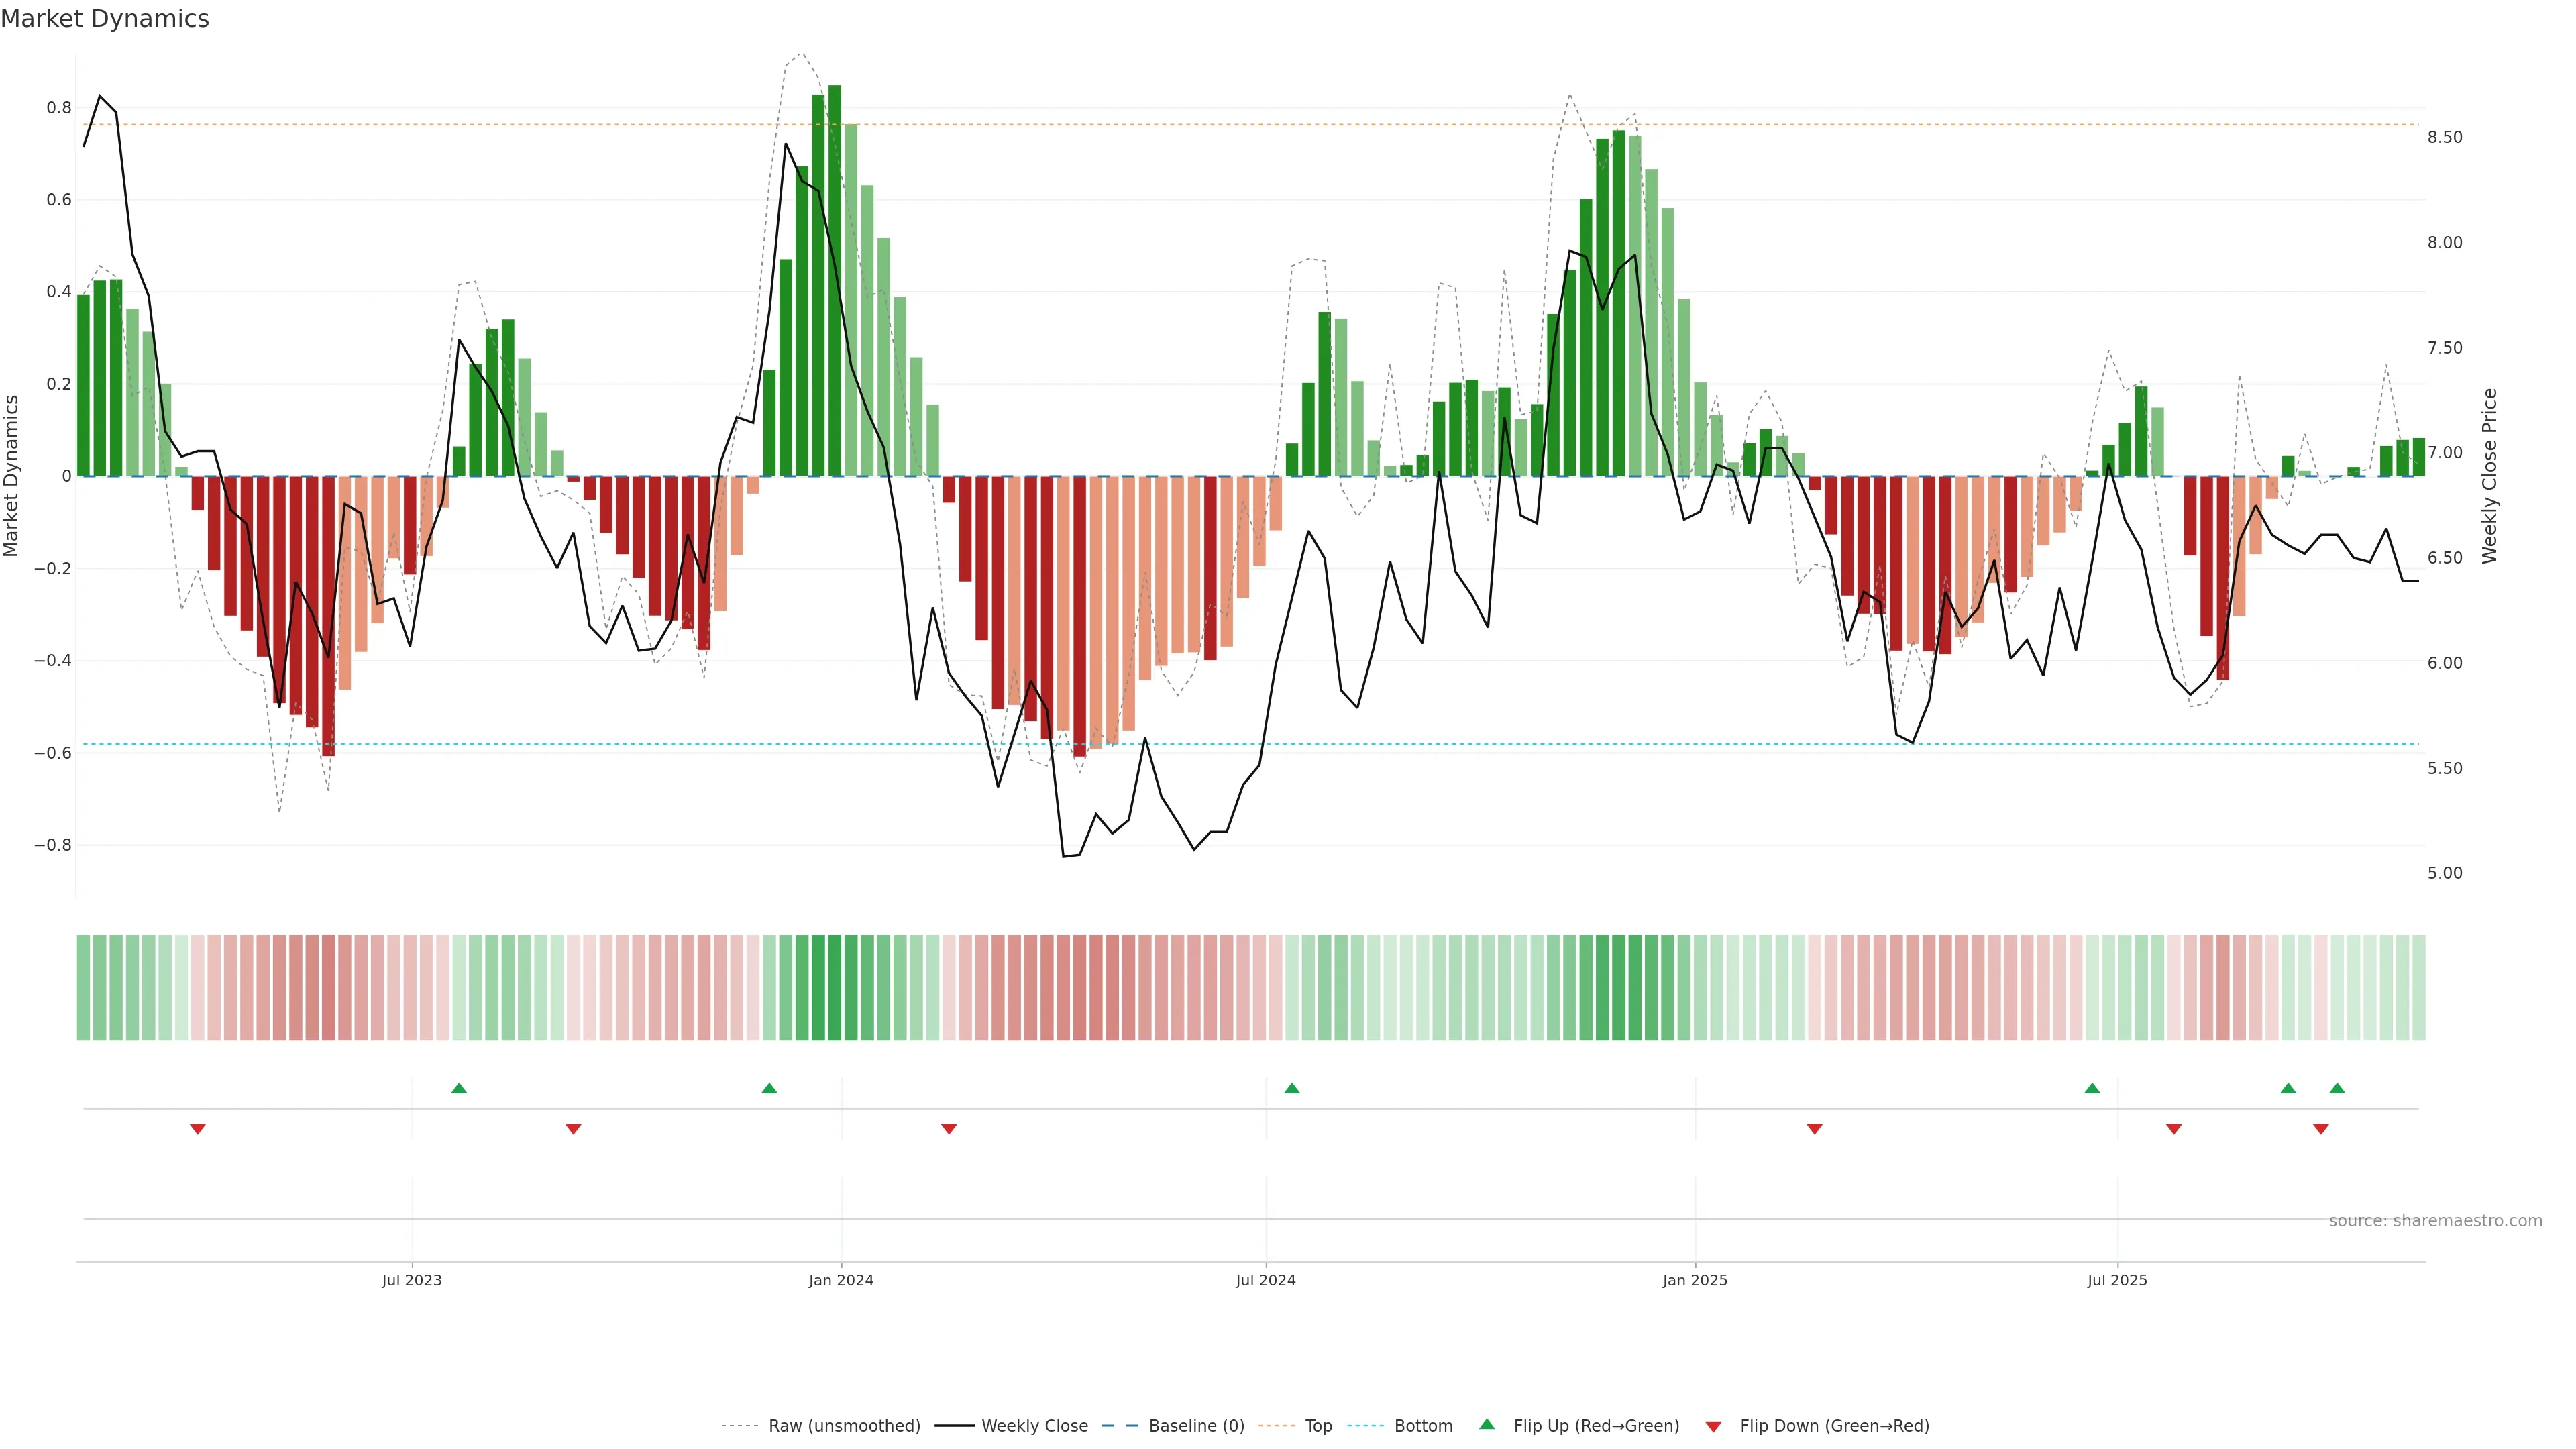Viewport: 2576px width, 1449px height.
Task: Click the Jan 2024 x-axis label
Action: click(x=841, y=1280)
